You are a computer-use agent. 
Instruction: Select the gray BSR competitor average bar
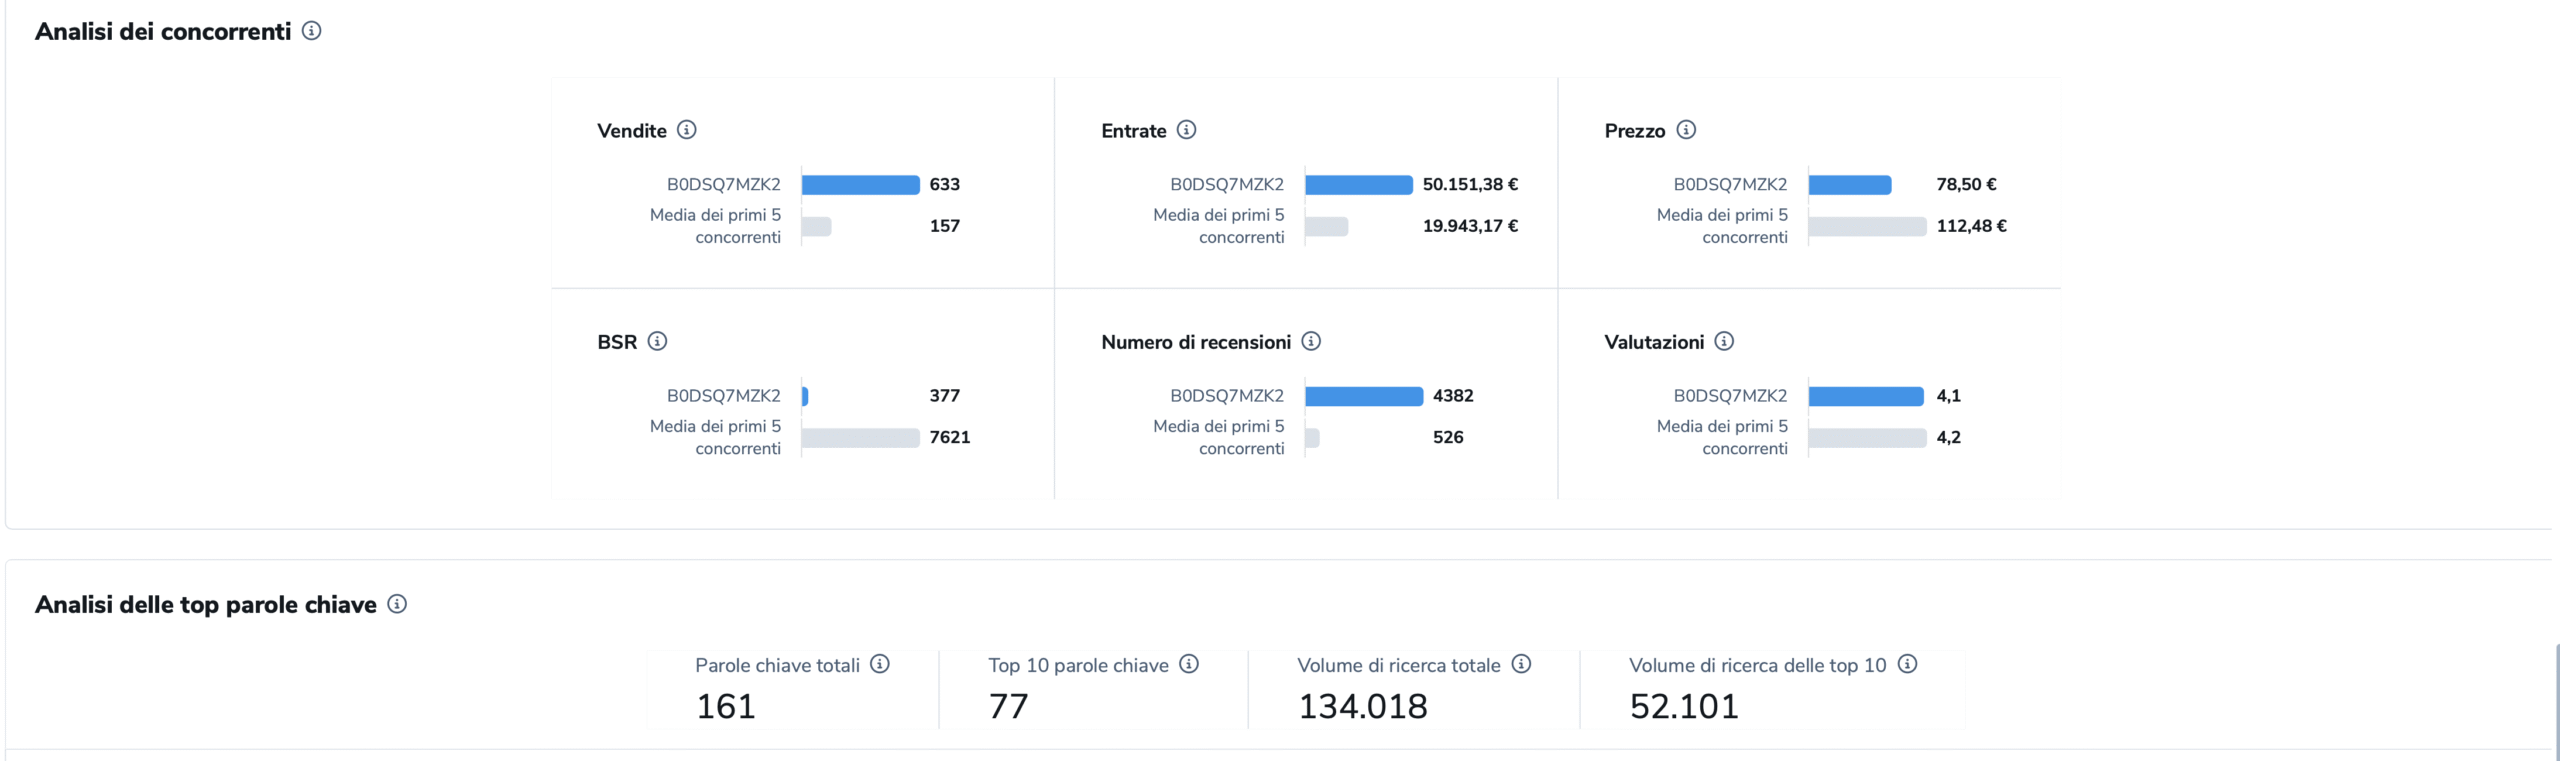[860, 438]
